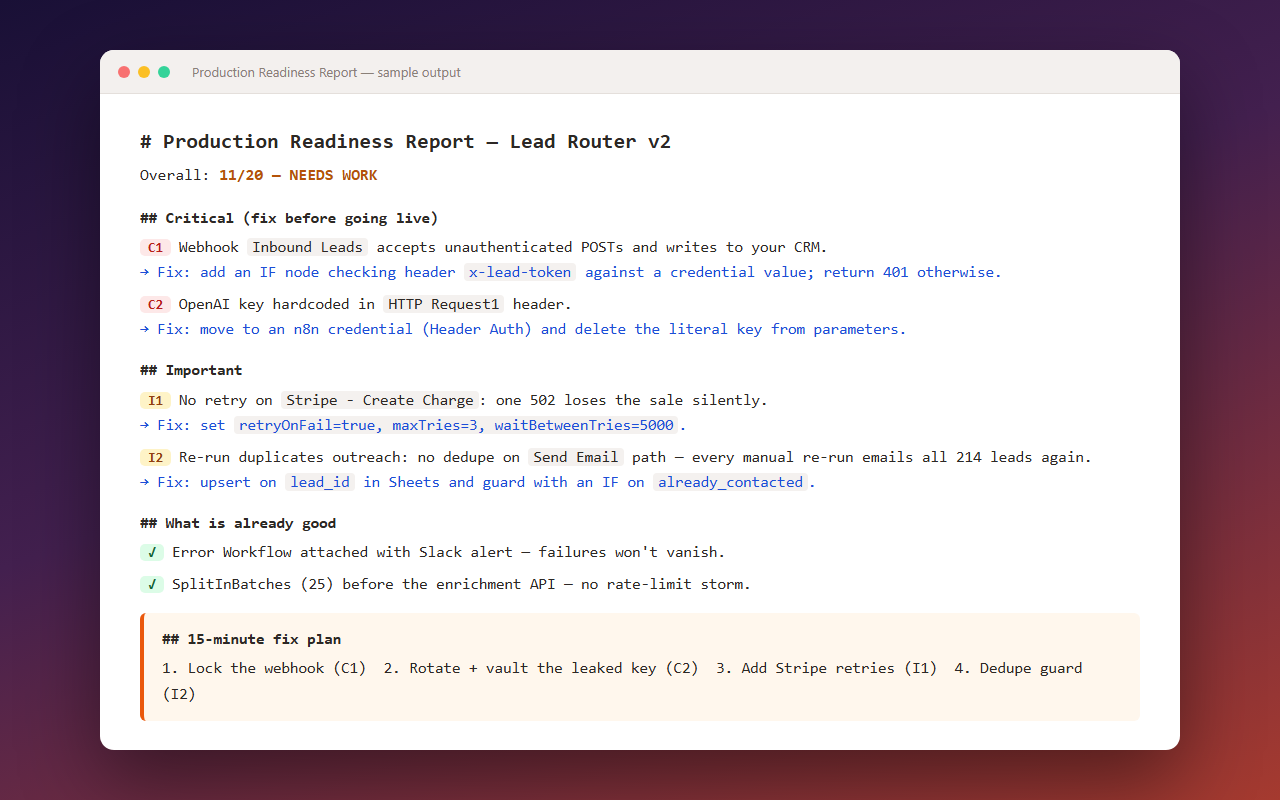Click the 'lead_id' code tag
This screenshot has width=1280, height=800.
tap(320, 482)
